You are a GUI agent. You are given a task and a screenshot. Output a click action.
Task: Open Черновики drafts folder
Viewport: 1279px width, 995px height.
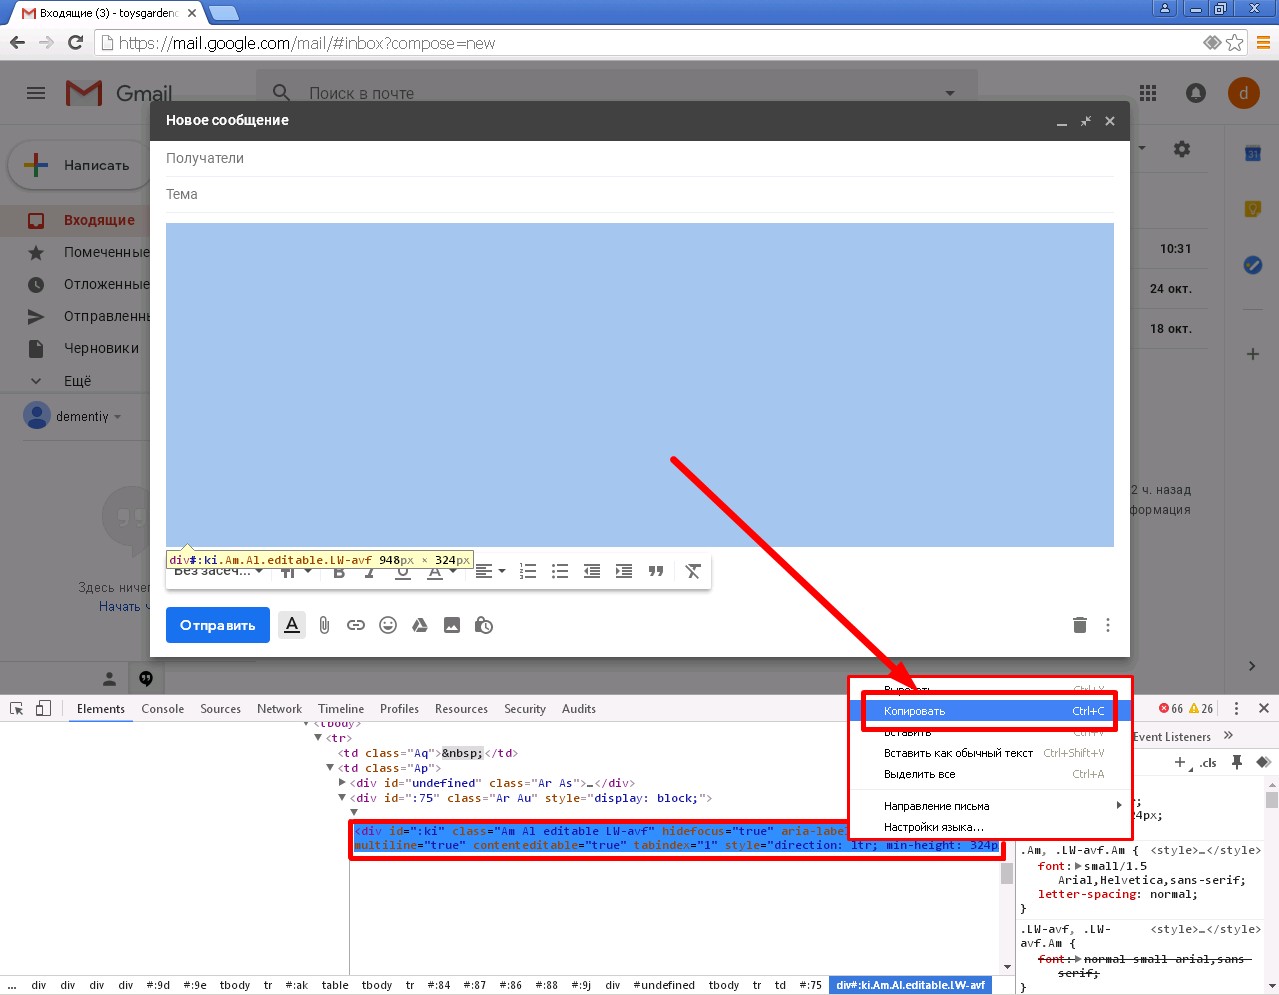coord(101,348)
